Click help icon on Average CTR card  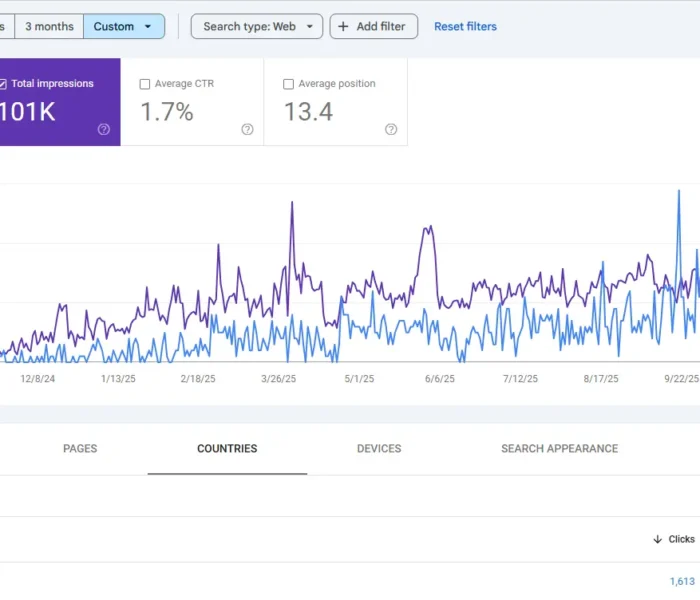247,129
